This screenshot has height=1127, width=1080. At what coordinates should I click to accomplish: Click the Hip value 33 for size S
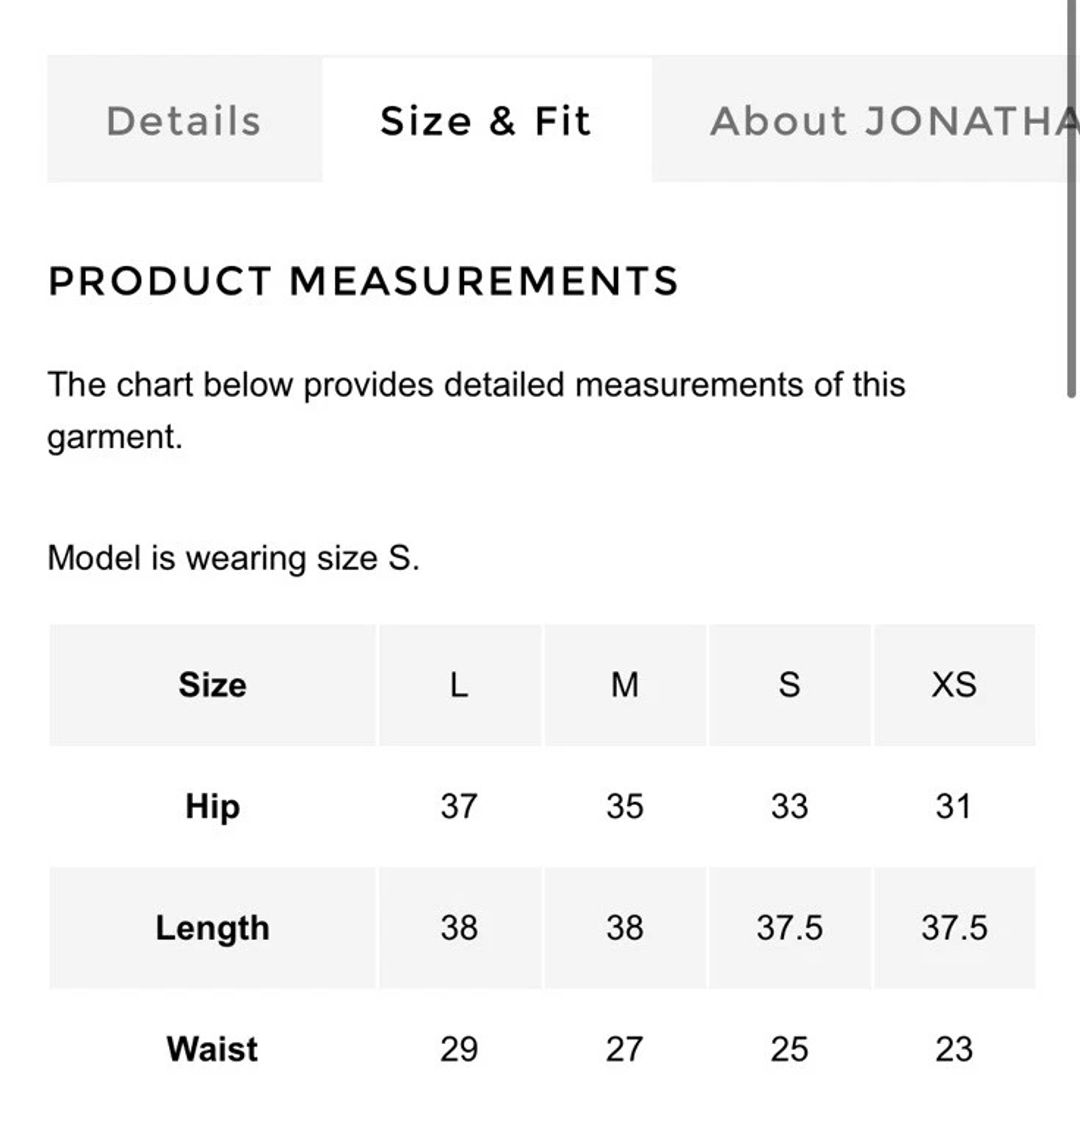click(789, 806)
